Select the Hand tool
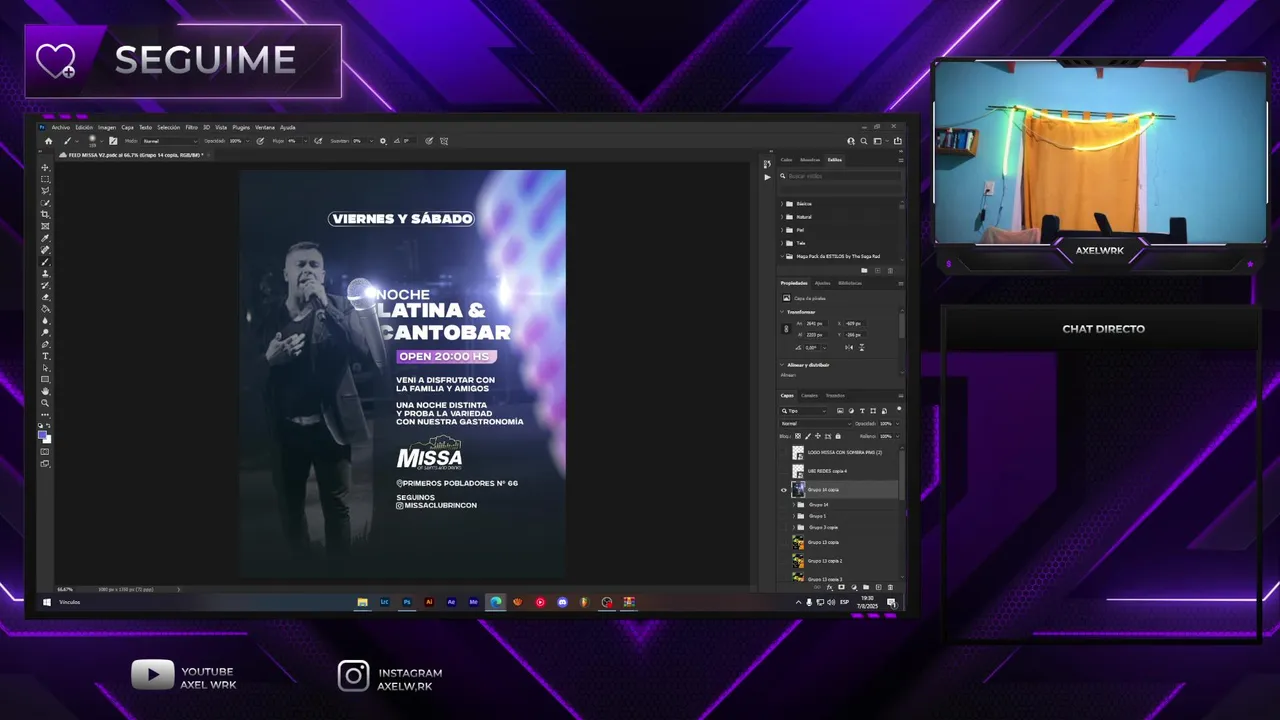The width and height of the screenshot is (1280, 720). [x=46, y=391]
